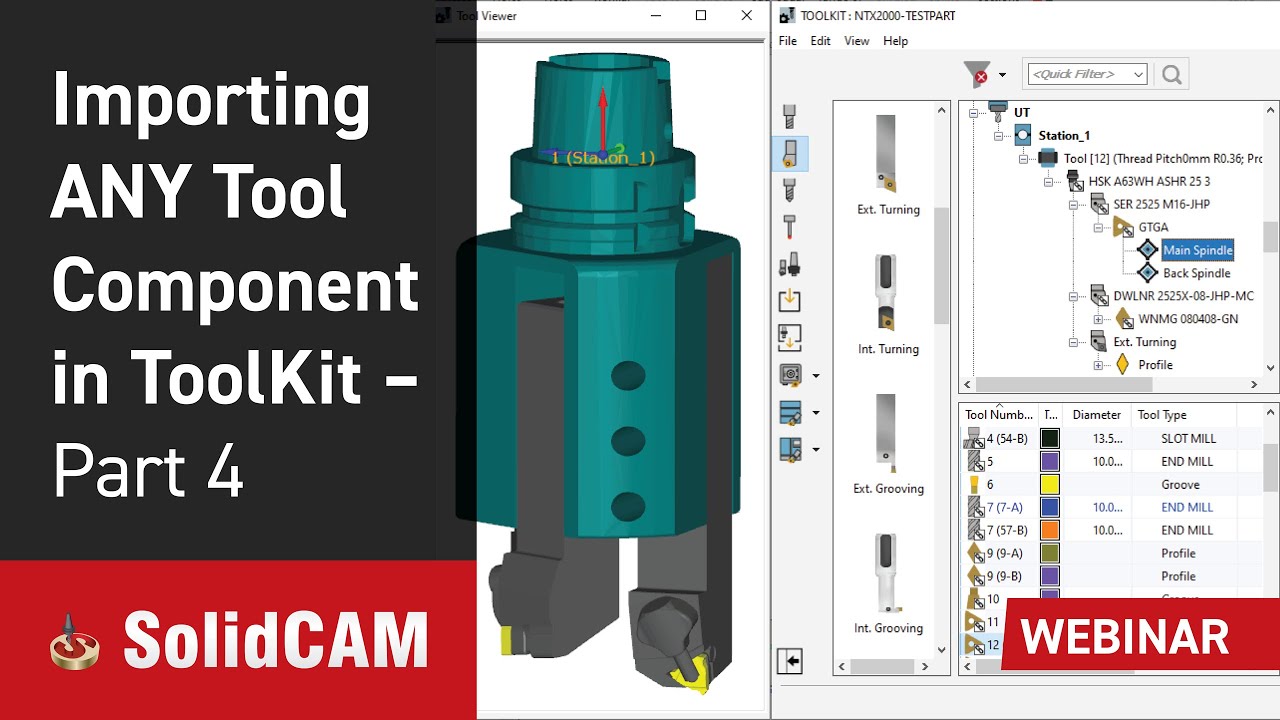Click the search magnifier icon
1280x720 pixels.
point(1172,74)
